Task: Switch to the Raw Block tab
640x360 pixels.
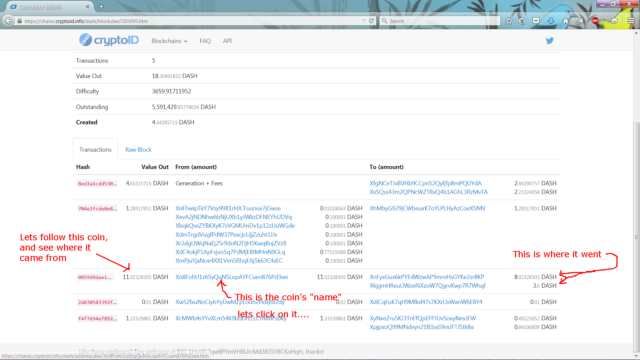Action: pyautogui.click(x=138, y=149)
